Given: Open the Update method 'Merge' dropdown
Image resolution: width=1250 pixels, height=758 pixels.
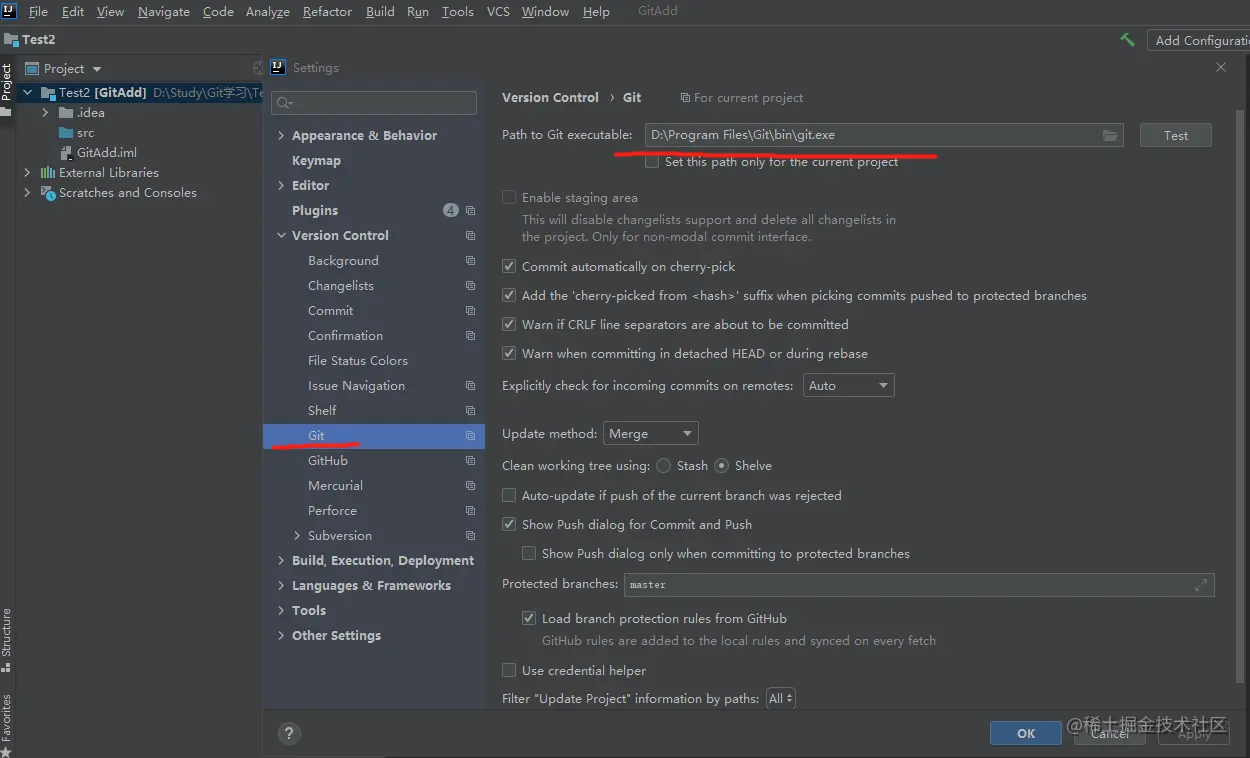Looking at the screenshot, I should 650,434.
